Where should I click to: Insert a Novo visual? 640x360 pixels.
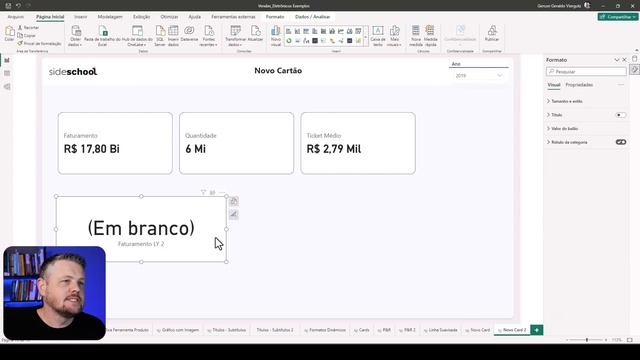click(276, 36)
